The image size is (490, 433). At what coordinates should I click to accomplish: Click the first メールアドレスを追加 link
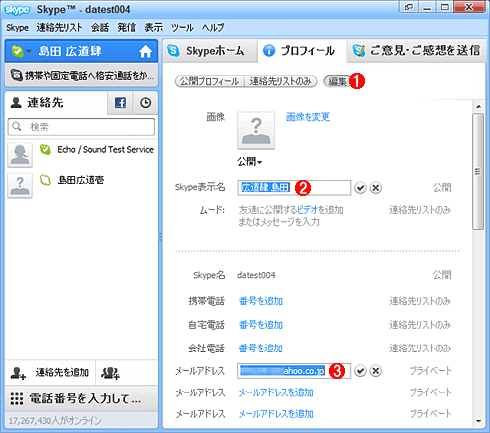(x=276, y=393)
